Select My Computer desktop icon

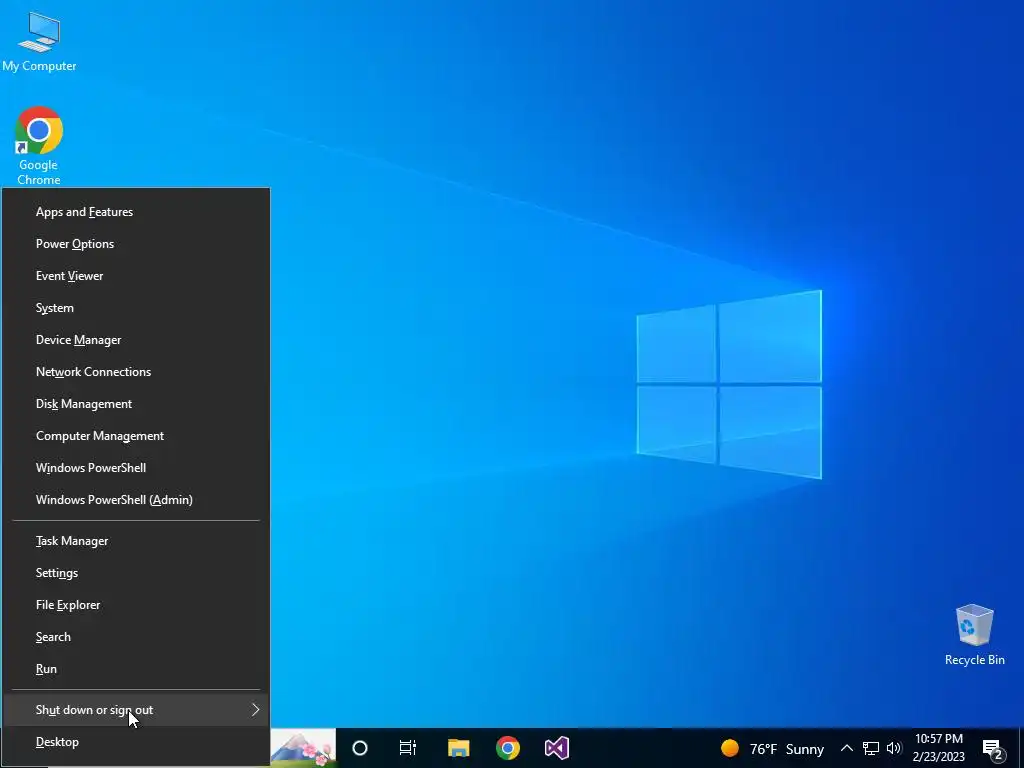pyautogui.click(x=39, y=40)
